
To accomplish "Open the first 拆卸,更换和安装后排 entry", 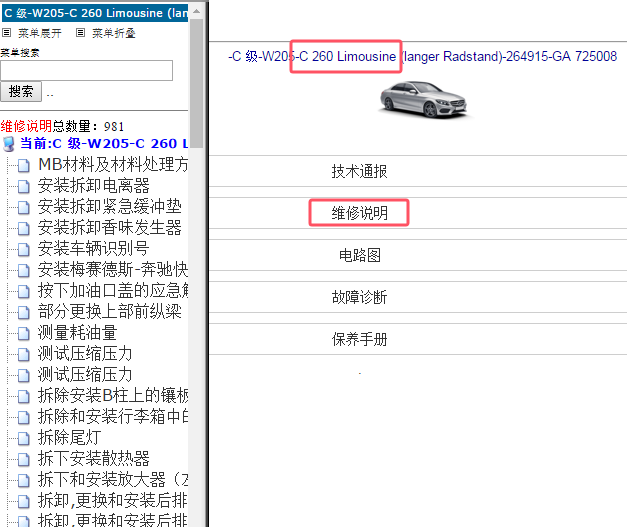I will point(113,500).
